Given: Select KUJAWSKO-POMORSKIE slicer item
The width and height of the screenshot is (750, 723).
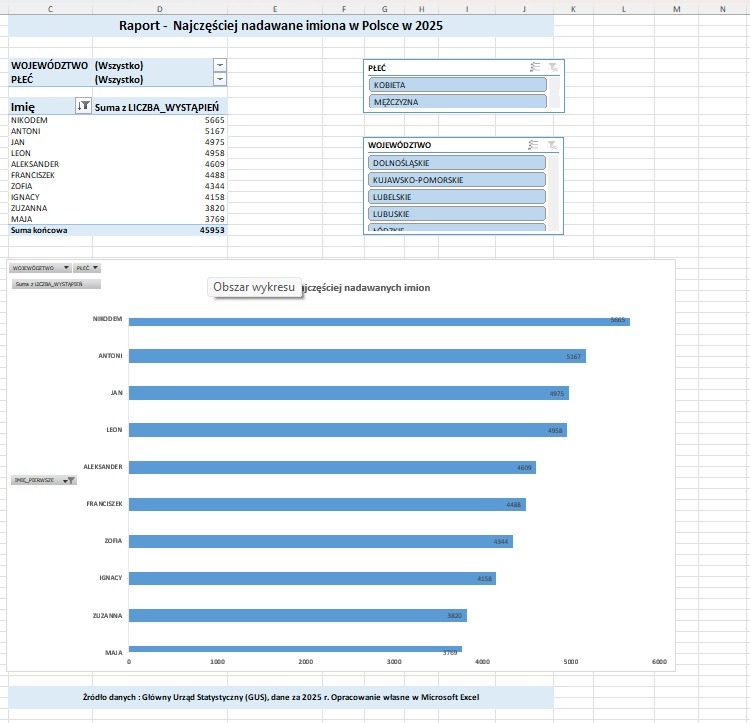Looking at the screenshot, I should point(457,180).
